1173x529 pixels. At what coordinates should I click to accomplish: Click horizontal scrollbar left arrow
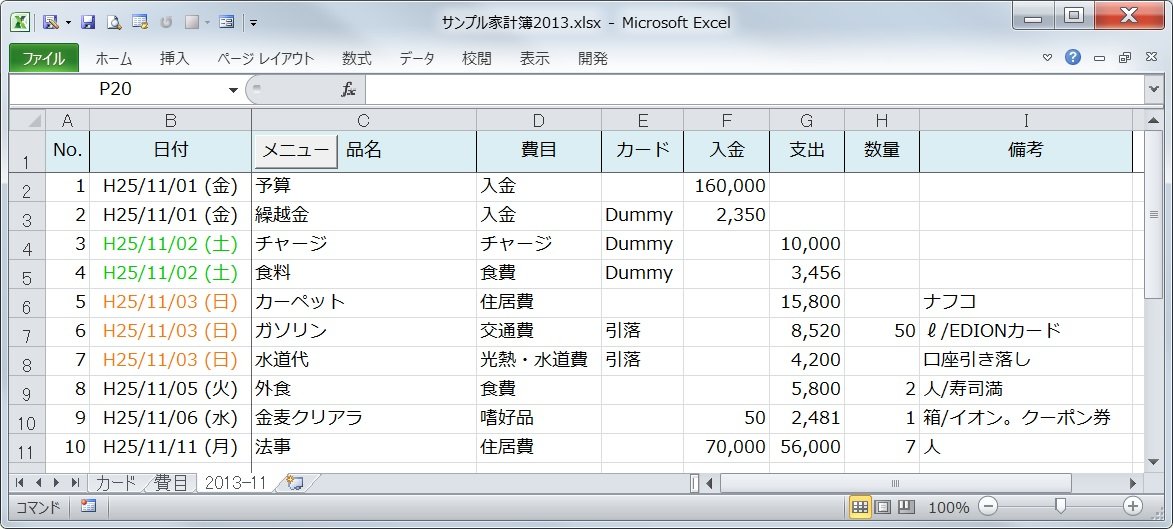(x=710, y=483)
